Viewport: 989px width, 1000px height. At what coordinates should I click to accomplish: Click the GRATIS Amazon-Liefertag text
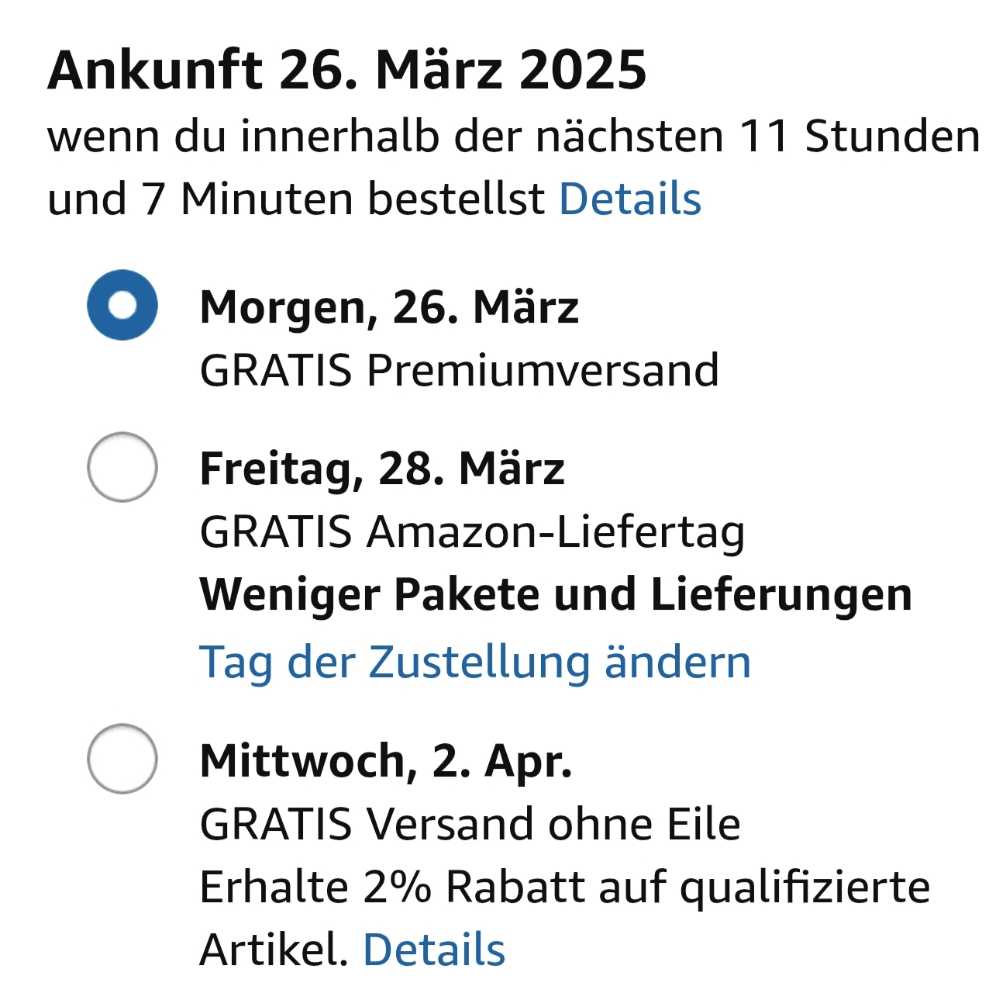tap(472, 532)
